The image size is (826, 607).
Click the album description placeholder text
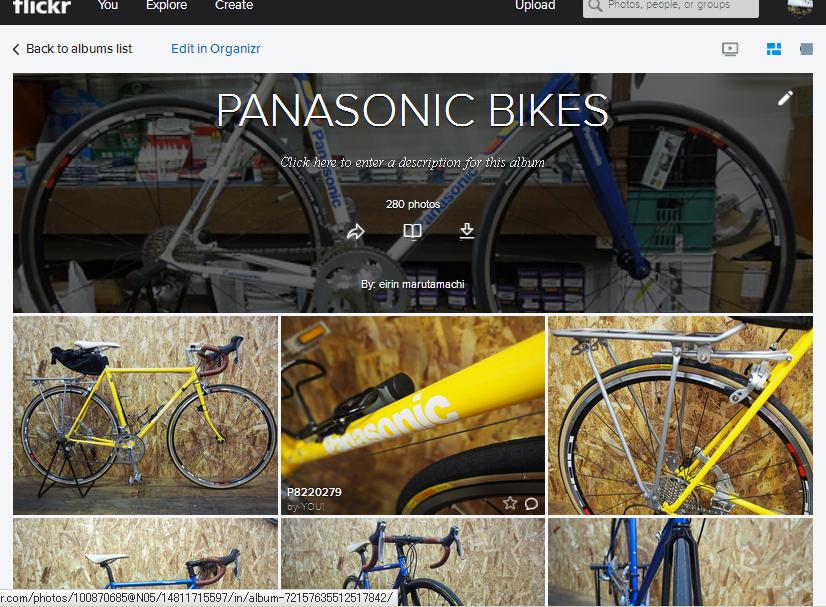[412, 162]
